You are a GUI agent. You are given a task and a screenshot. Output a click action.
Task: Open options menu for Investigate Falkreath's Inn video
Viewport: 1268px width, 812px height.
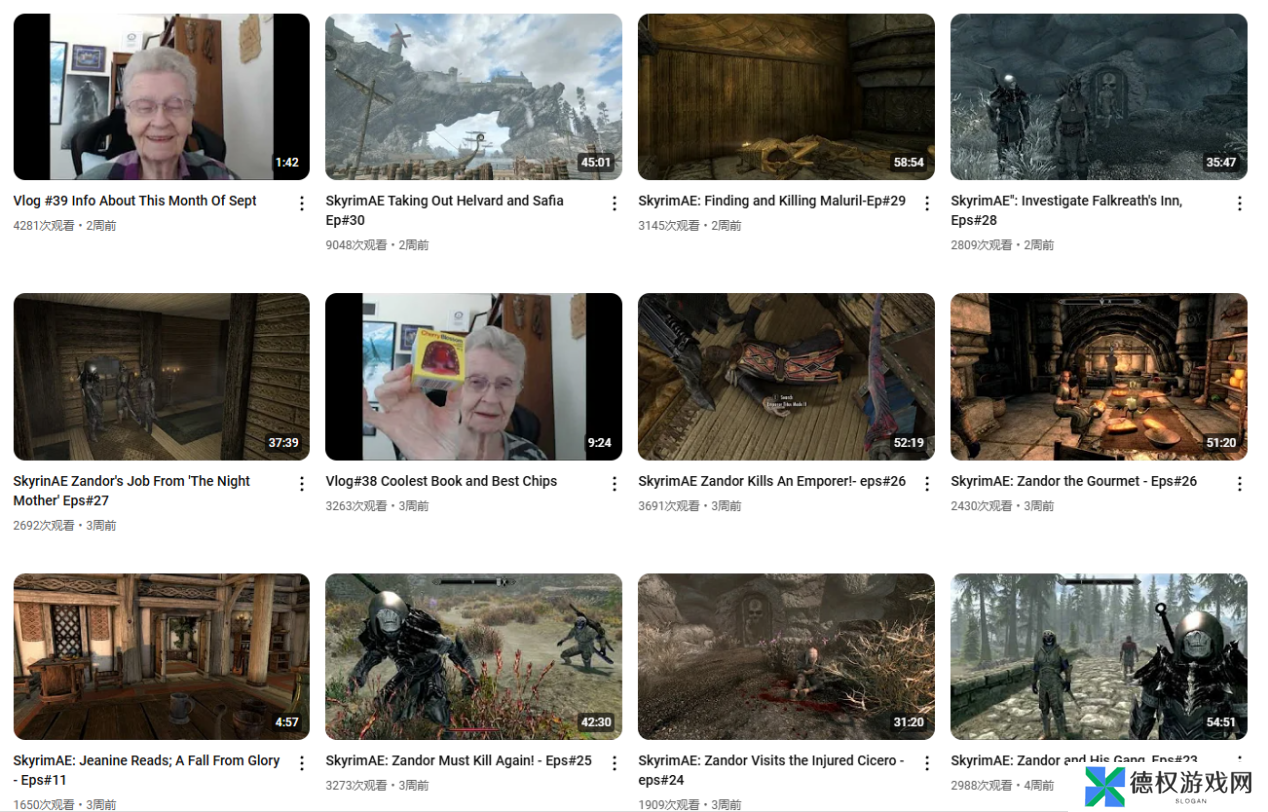click(1240, 204)
